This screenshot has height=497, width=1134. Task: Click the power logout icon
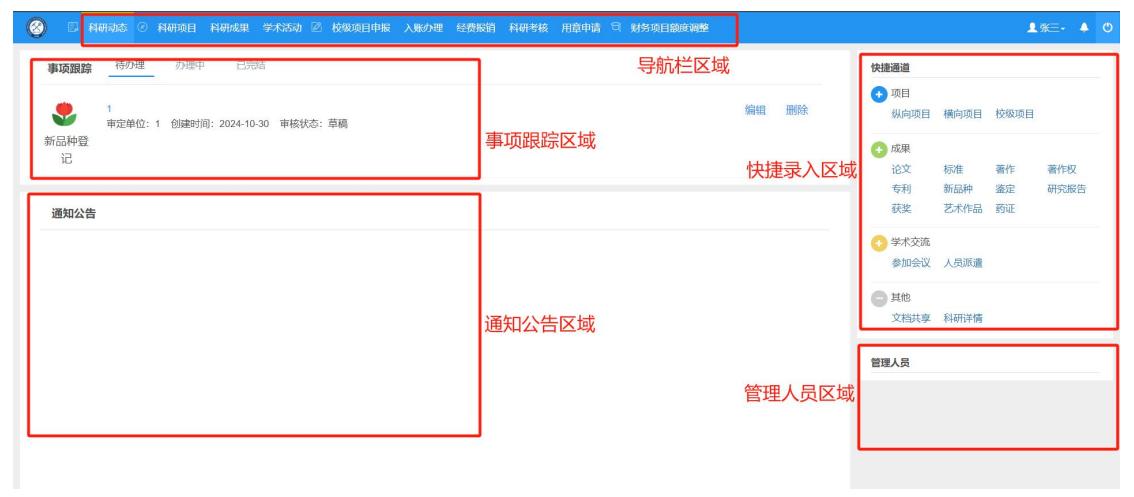1108,28
